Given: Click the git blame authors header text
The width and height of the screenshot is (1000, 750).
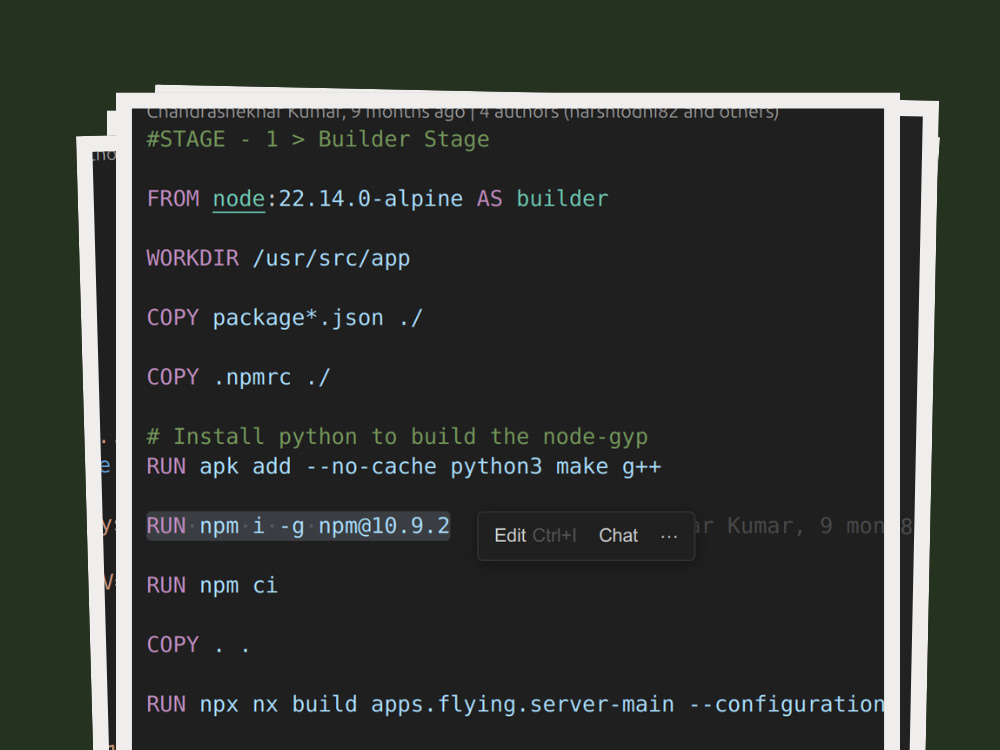Looking at the screenshot, I should pos(462,113).
